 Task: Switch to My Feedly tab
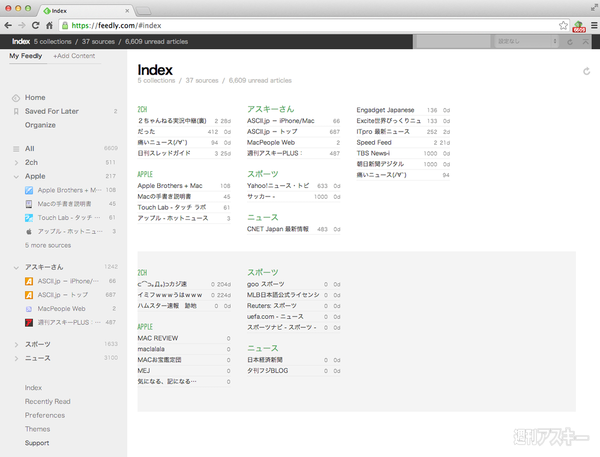click(26, 56)
